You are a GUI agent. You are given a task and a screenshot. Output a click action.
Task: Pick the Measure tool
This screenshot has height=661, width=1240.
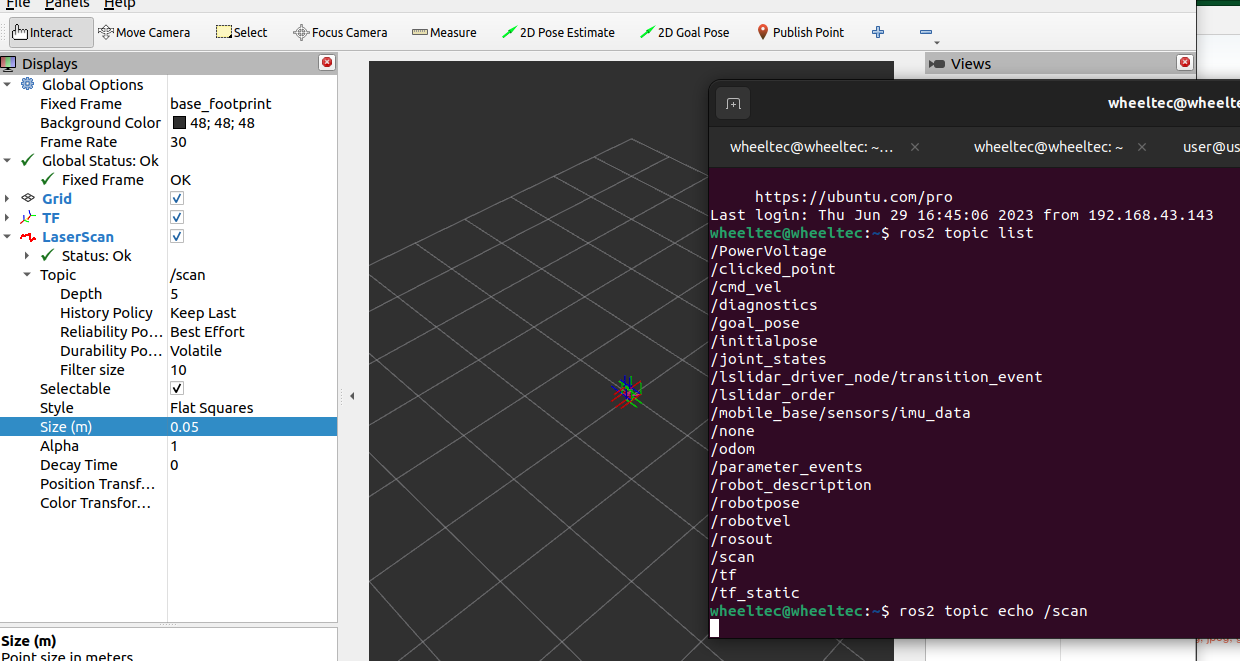click(443, 32)
